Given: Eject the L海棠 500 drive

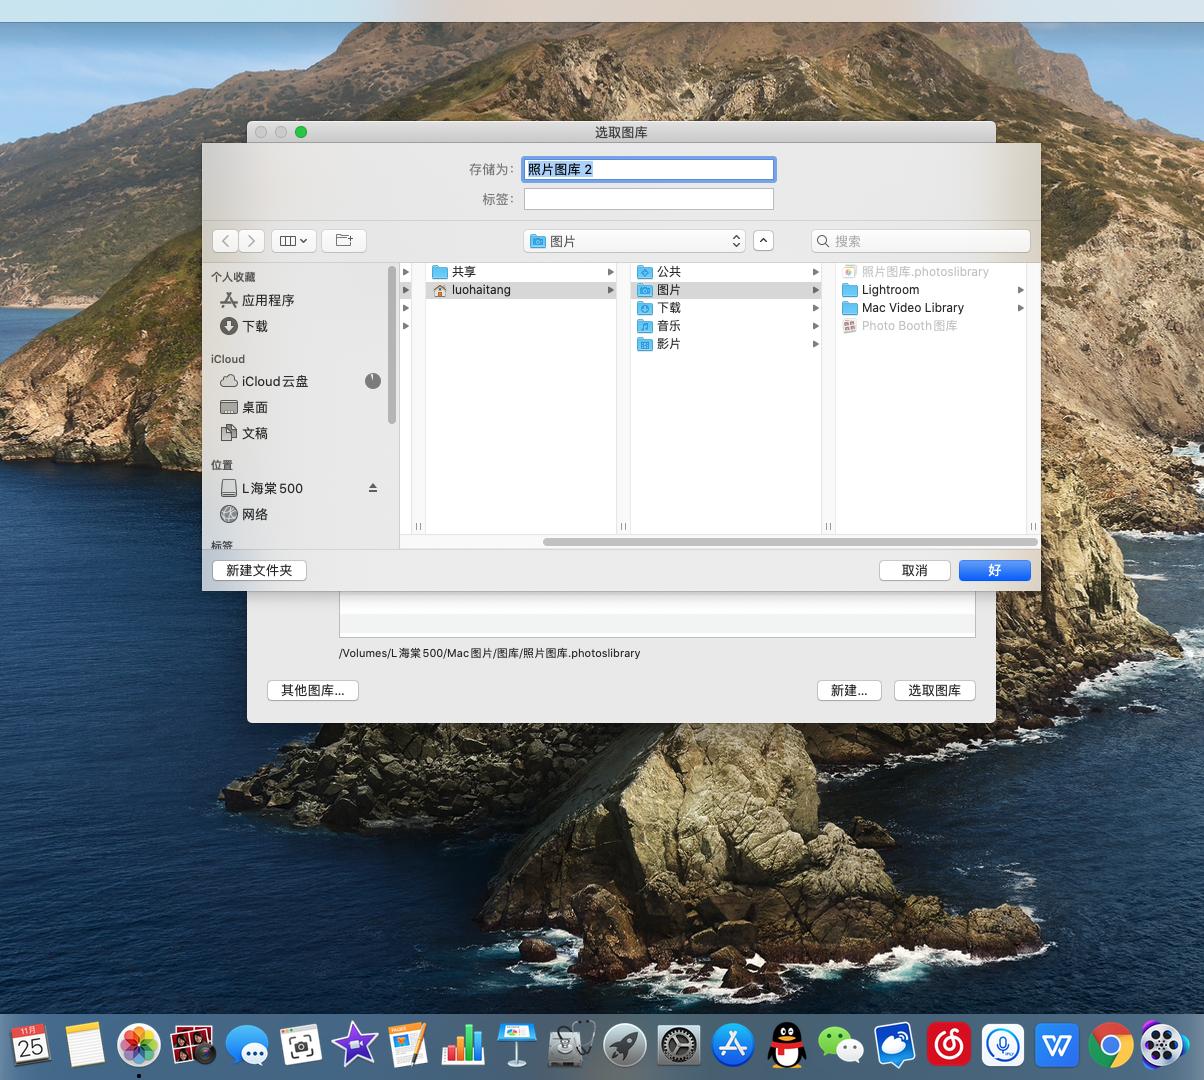Looking at the screenshot, I should (373, 488).
